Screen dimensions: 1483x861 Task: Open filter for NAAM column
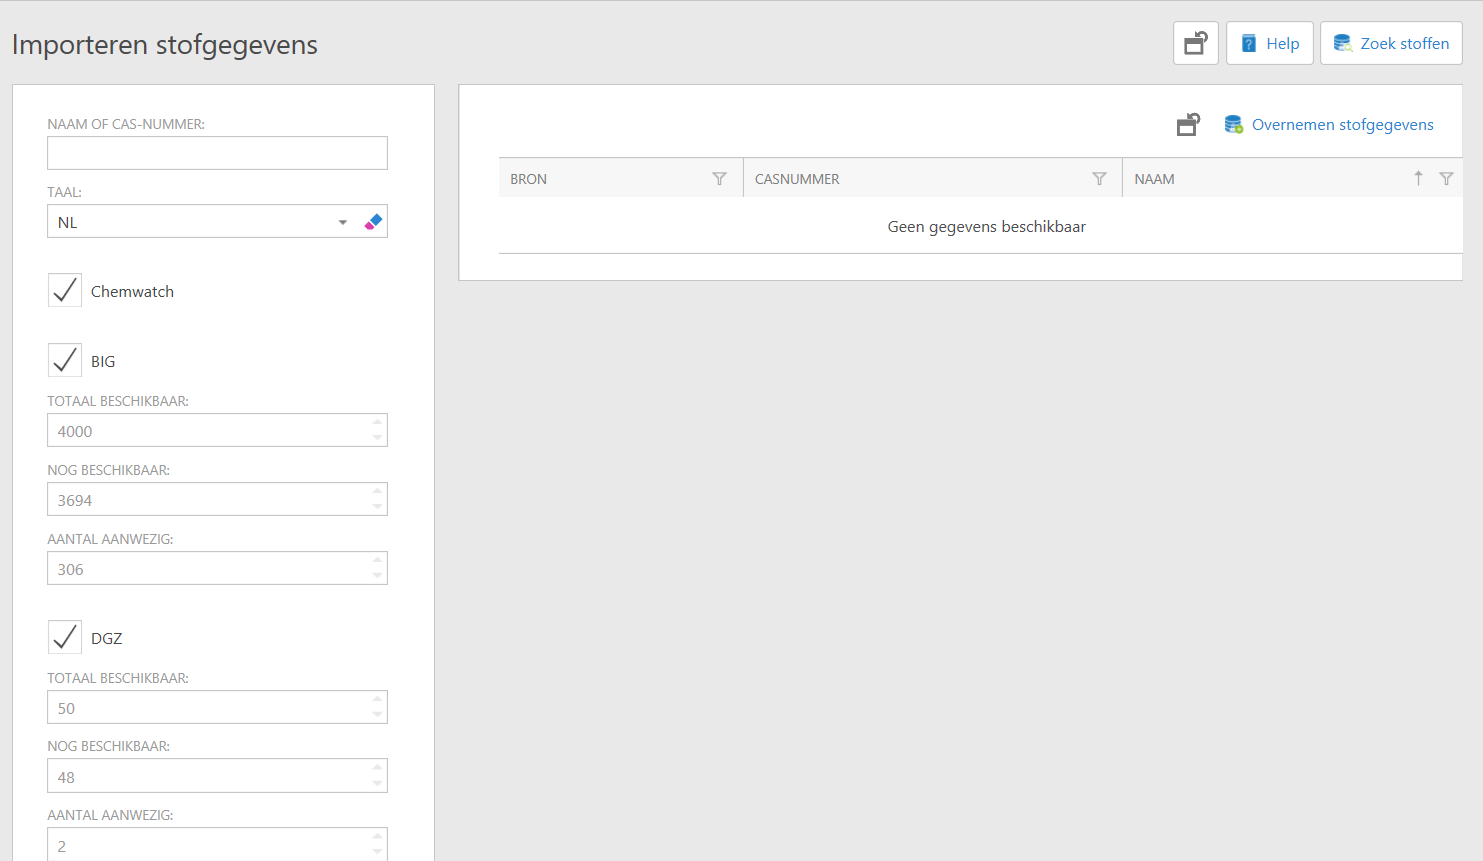(1446, 179)
